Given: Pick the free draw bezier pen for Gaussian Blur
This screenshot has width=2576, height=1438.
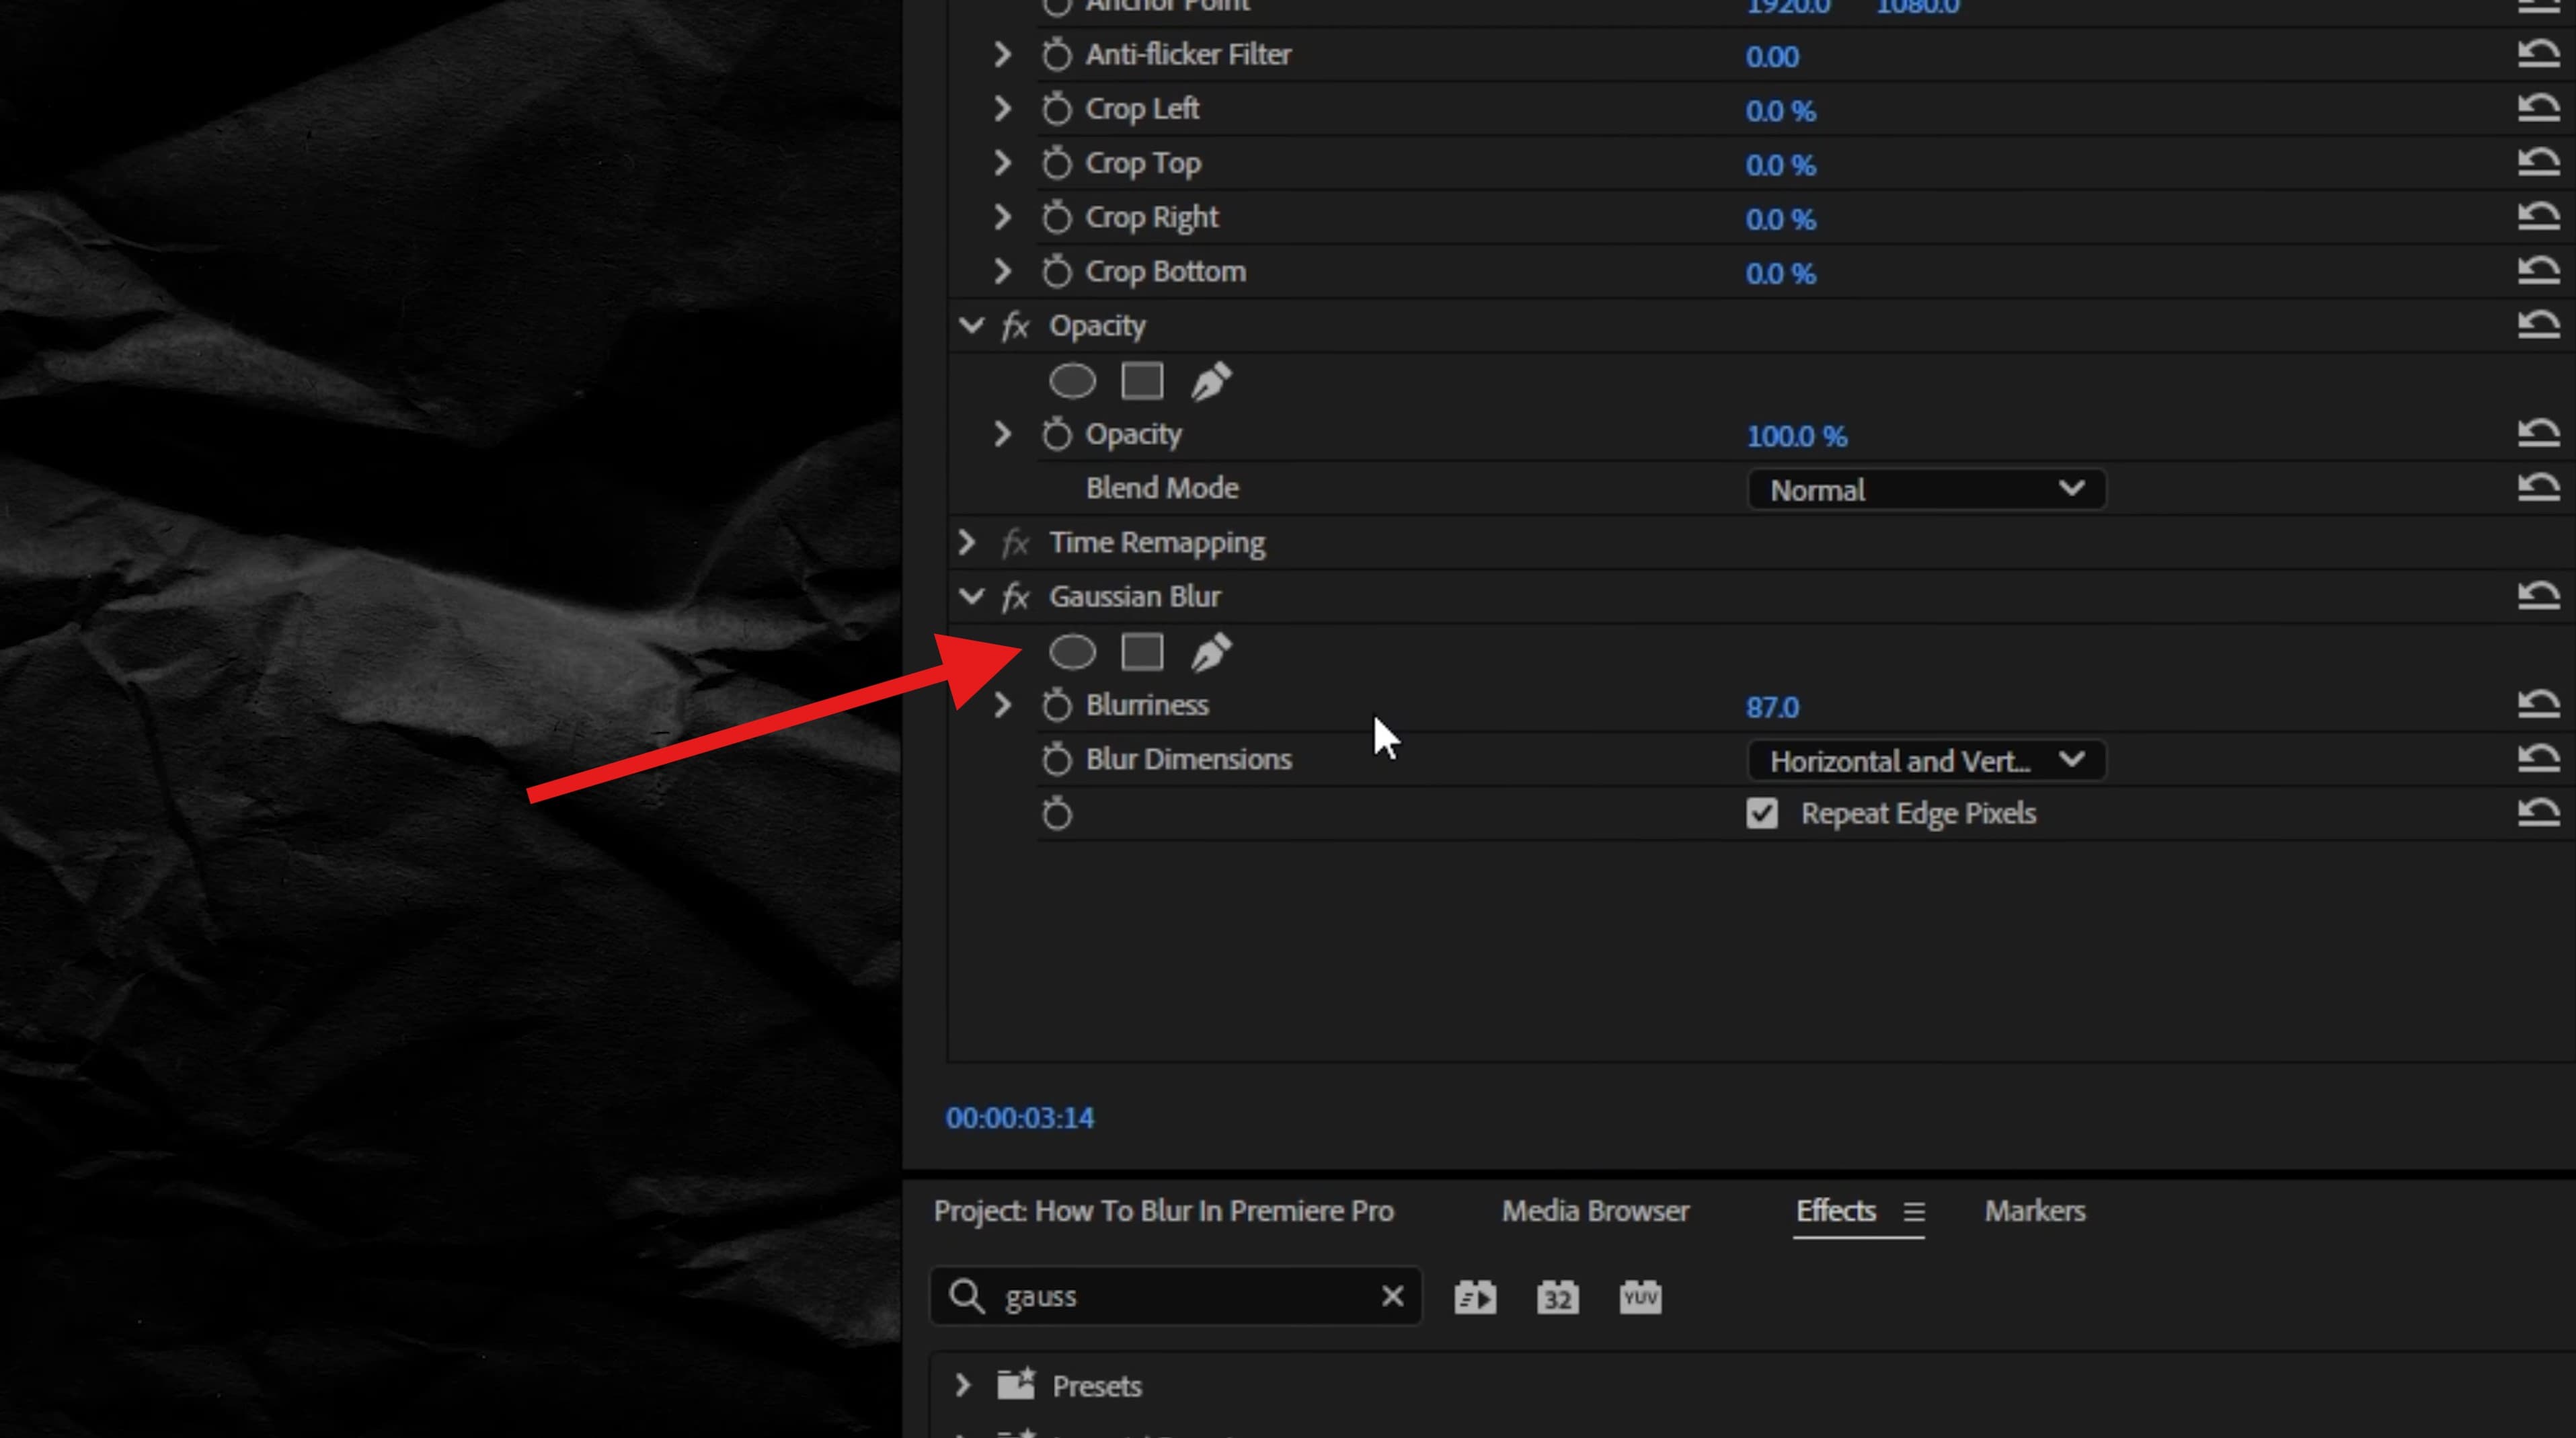Looking at the screenshot, I should (x=1211, y=651).
